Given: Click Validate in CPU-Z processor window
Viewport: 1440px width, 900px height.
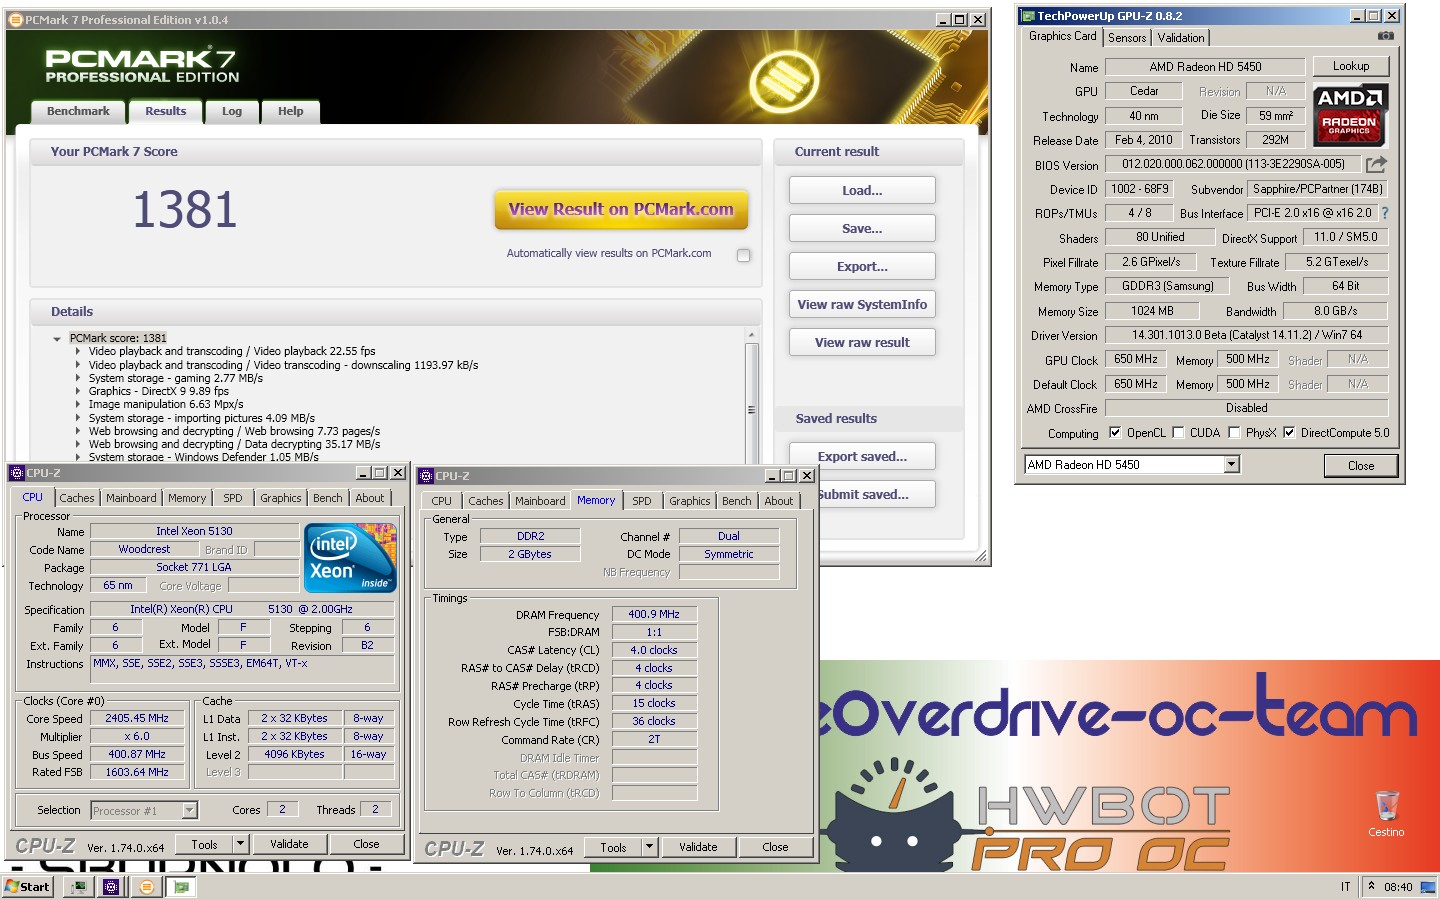Looking at the screenshot, I should (289, 844).
